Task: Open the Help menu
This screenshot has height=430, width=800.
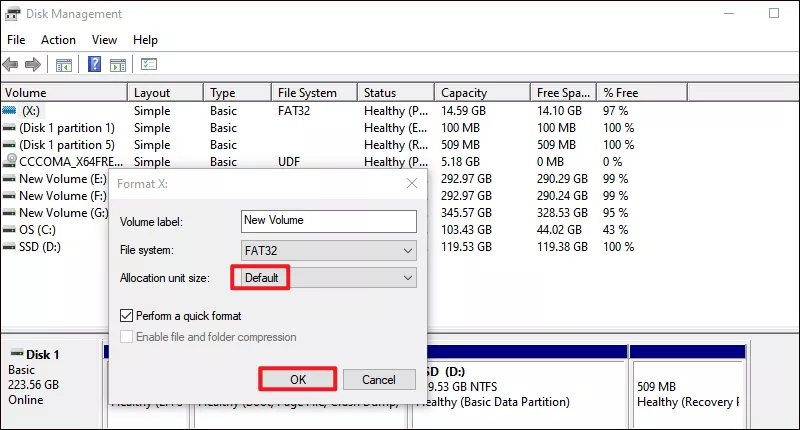Action: 145,40
